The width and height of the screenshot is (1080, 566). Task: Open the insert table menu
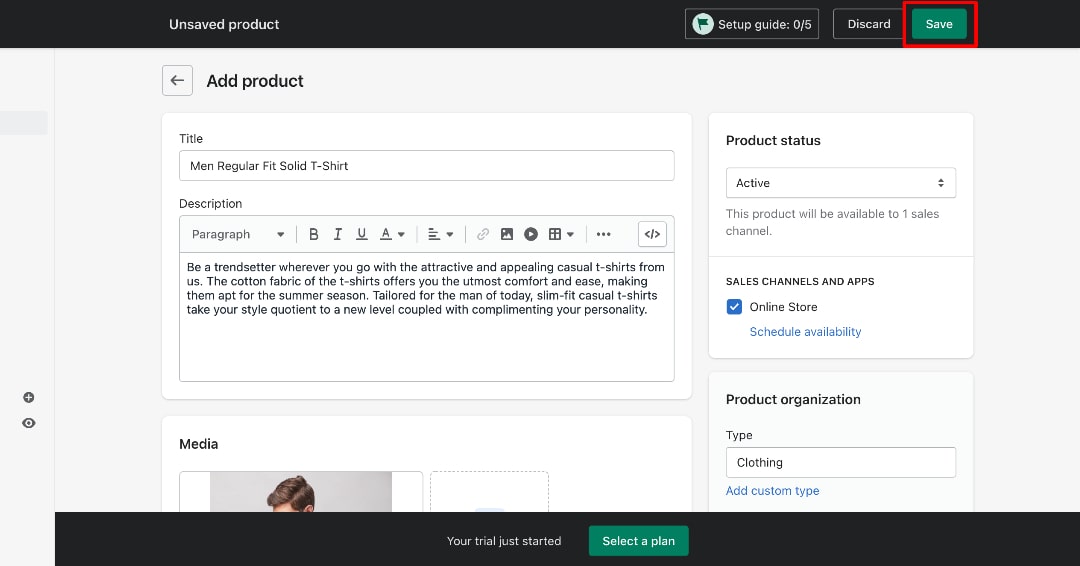[561, 234]
